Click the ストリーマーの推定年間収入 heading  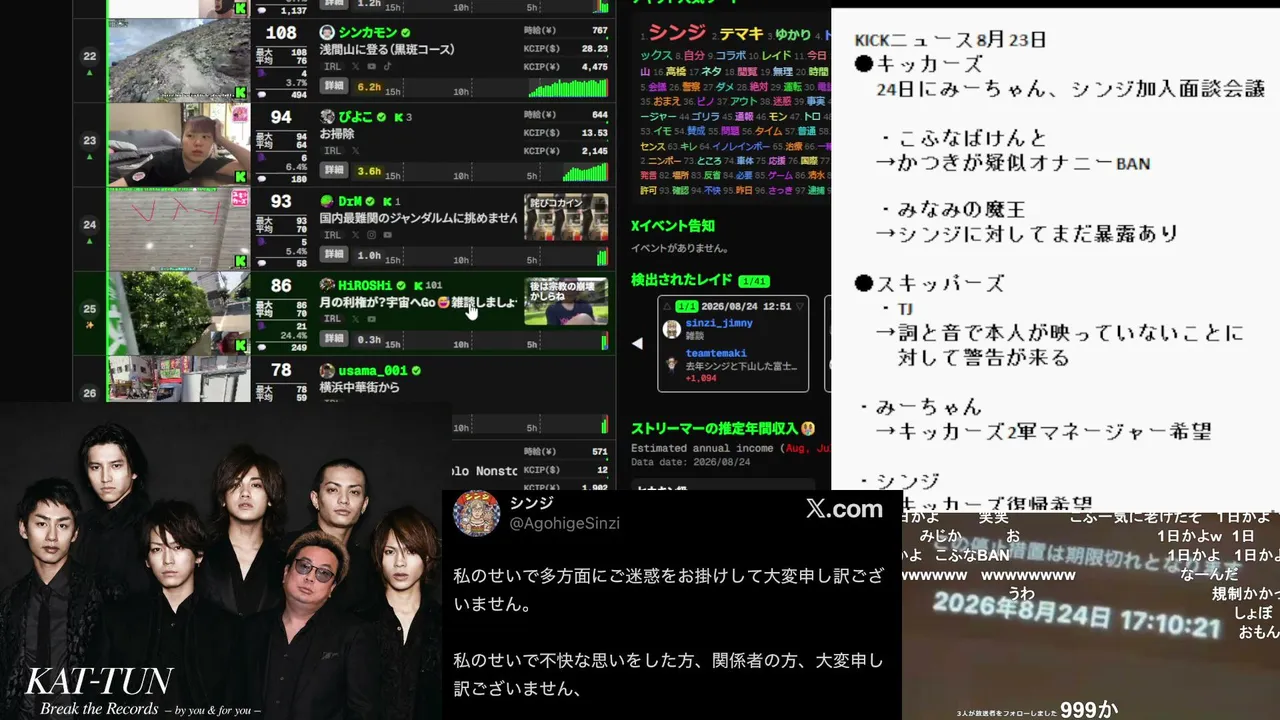722,429
